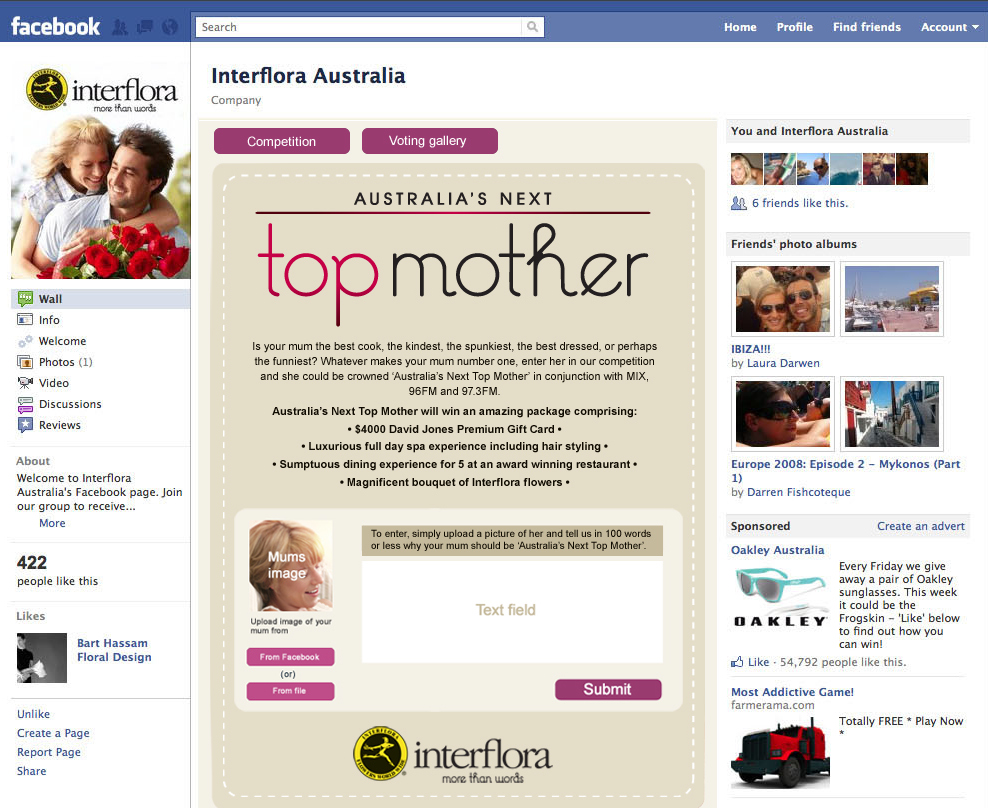Open the Video camera icon in sidebar
Image resolution: width=988 pixels, height=808 pixels.
click(25, 383)
